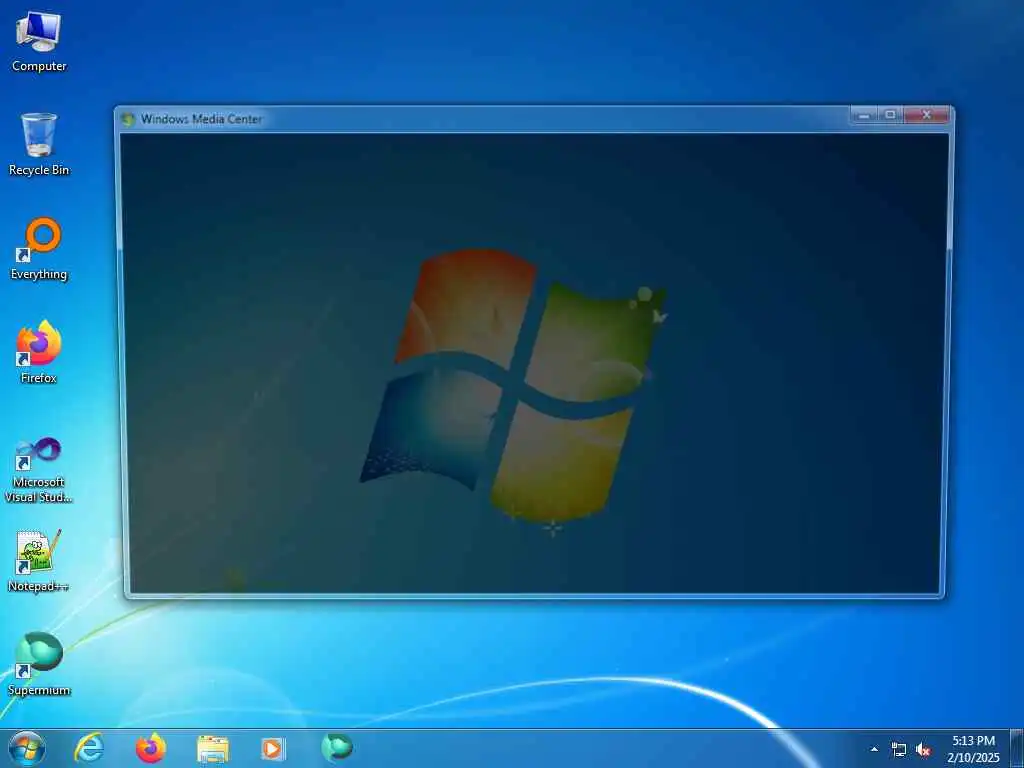
Task: Launch Internet Explorer from the taskbar
Action: pos(89,748)
